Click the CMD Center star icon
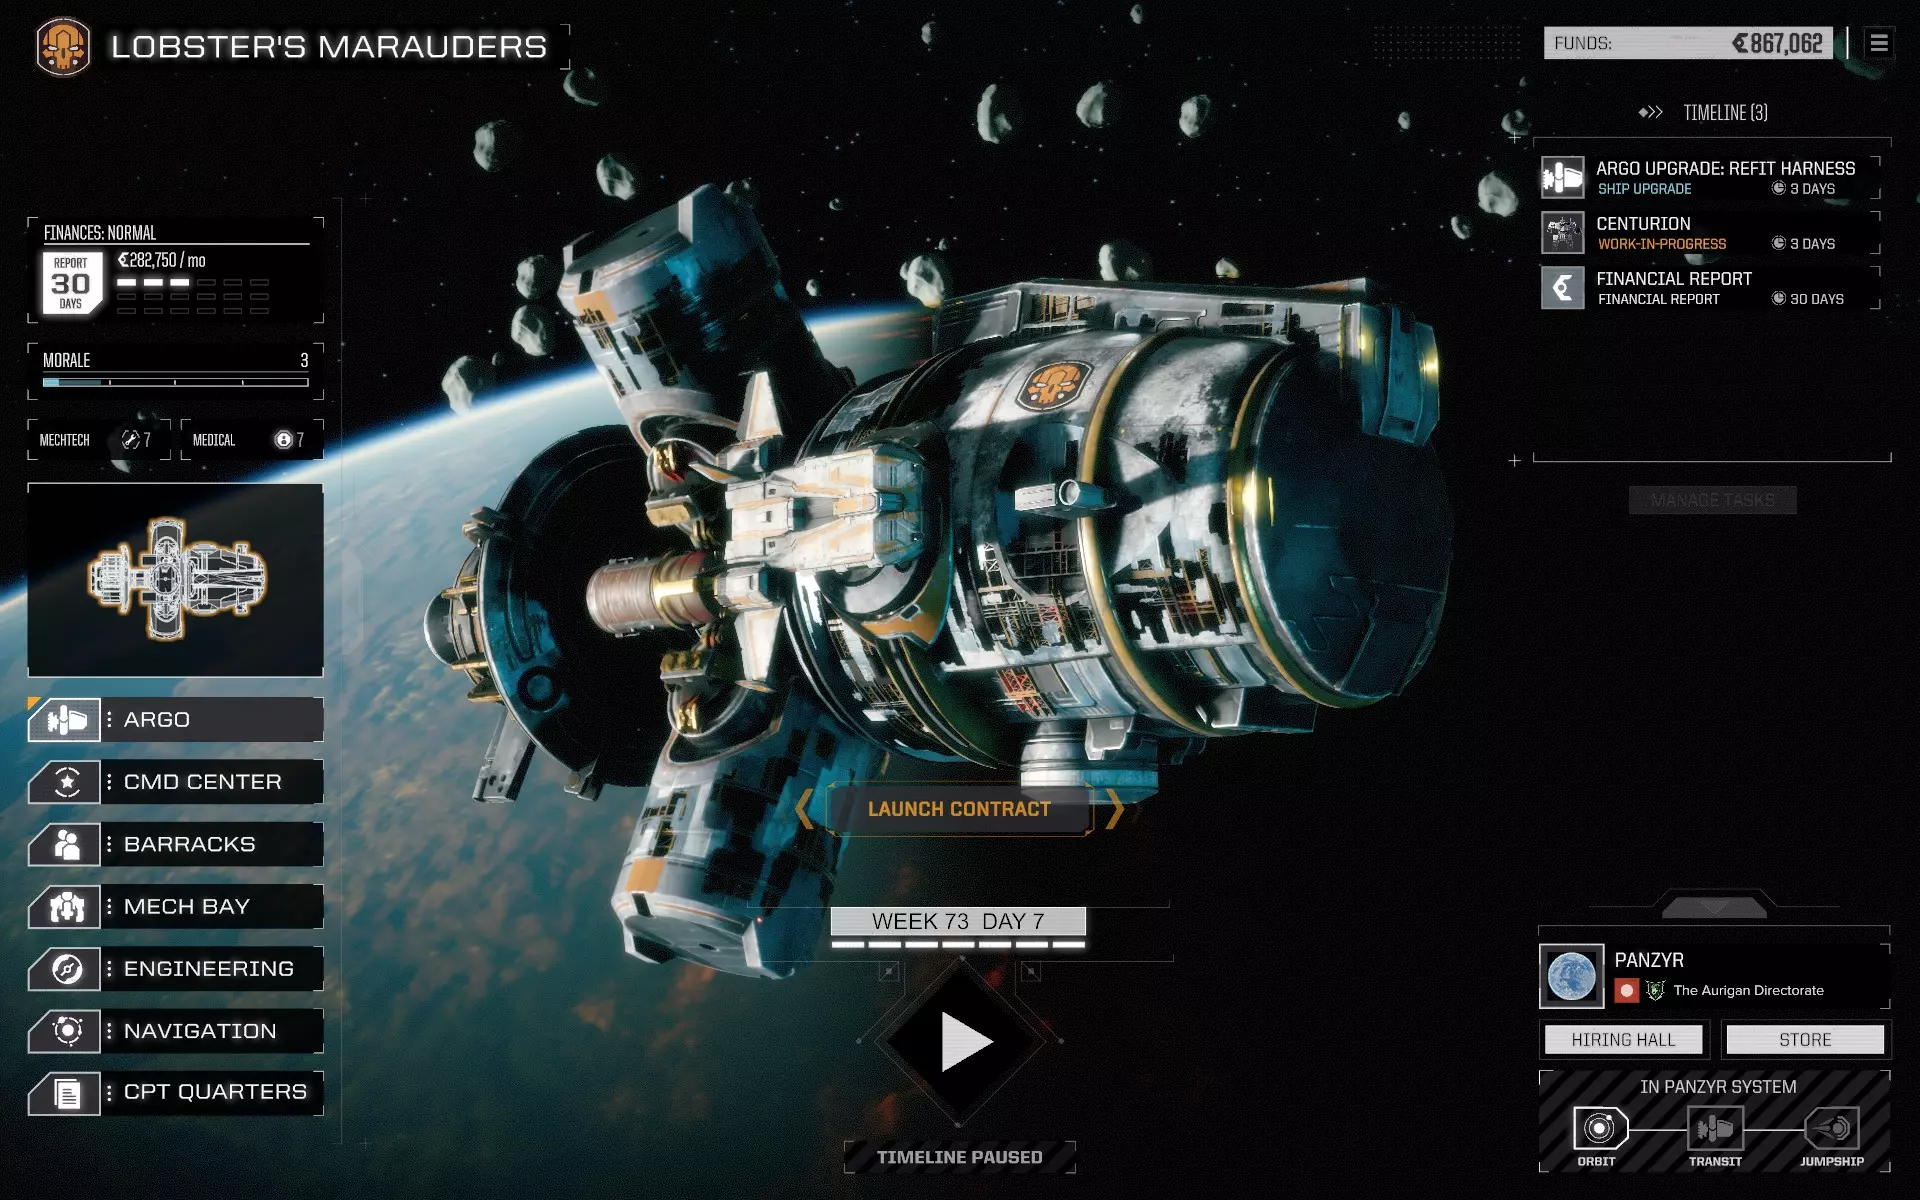1920x1200 pixels. 65,782
